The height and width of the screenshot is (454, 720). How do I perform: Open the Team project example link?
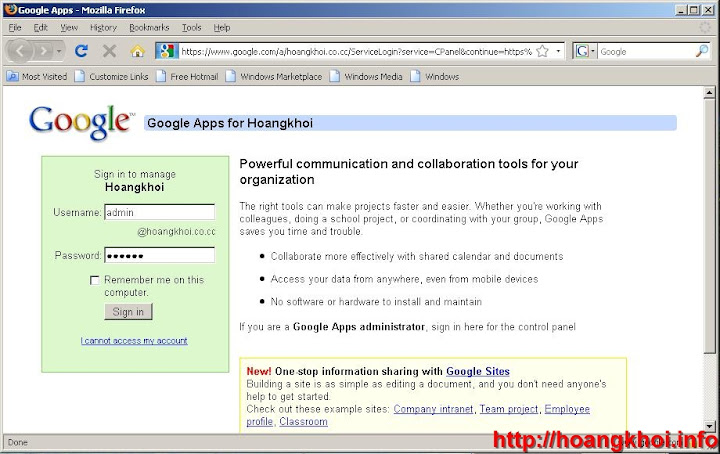coord(509,409)
